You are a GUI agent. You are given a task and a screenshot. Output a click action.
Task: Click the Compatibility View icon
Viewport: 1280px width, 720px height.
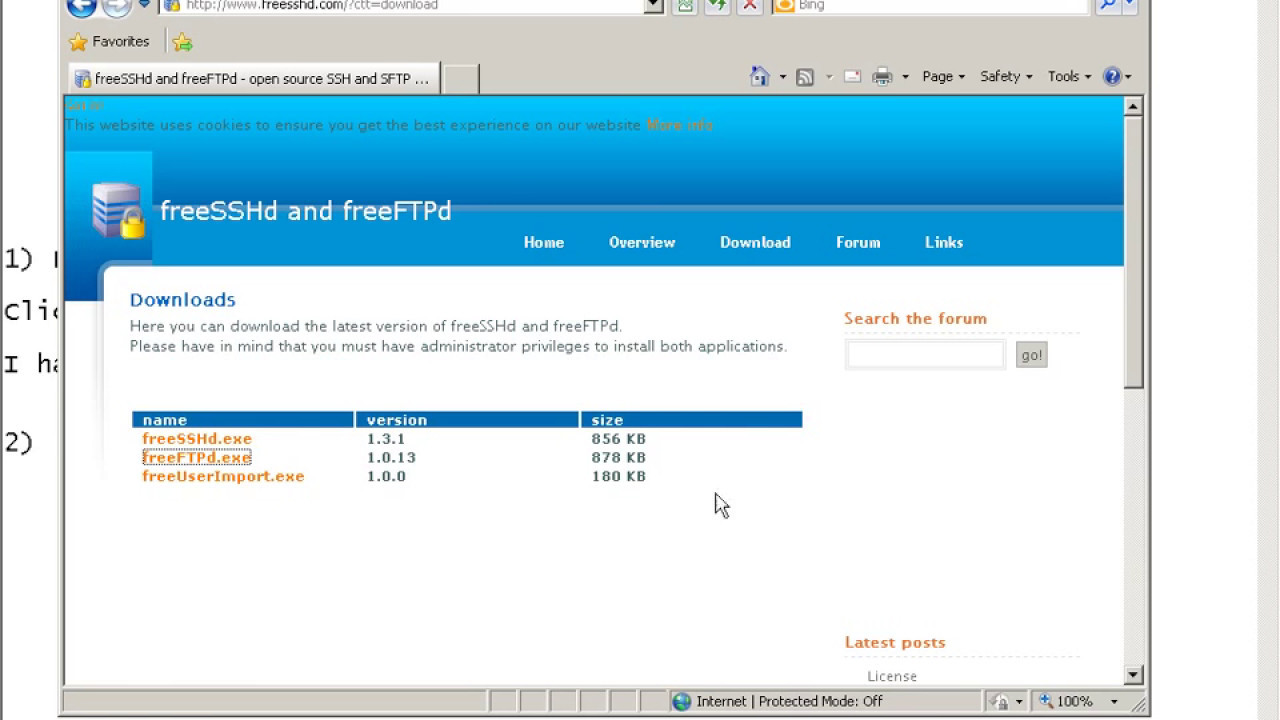coord(684,6)
